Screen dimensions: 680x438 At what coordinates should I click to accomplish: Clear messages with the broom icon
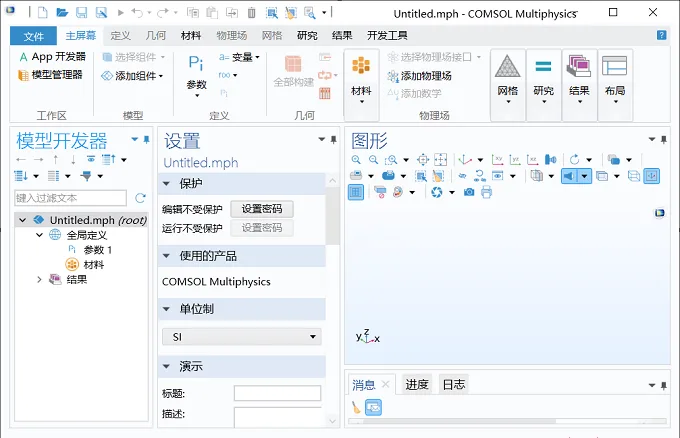(356, 408)
